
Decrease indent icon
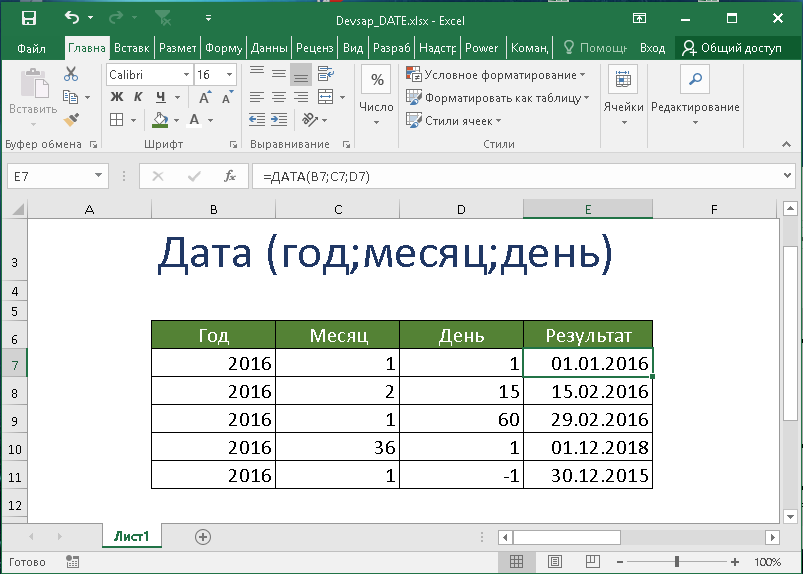coord(257,120)
